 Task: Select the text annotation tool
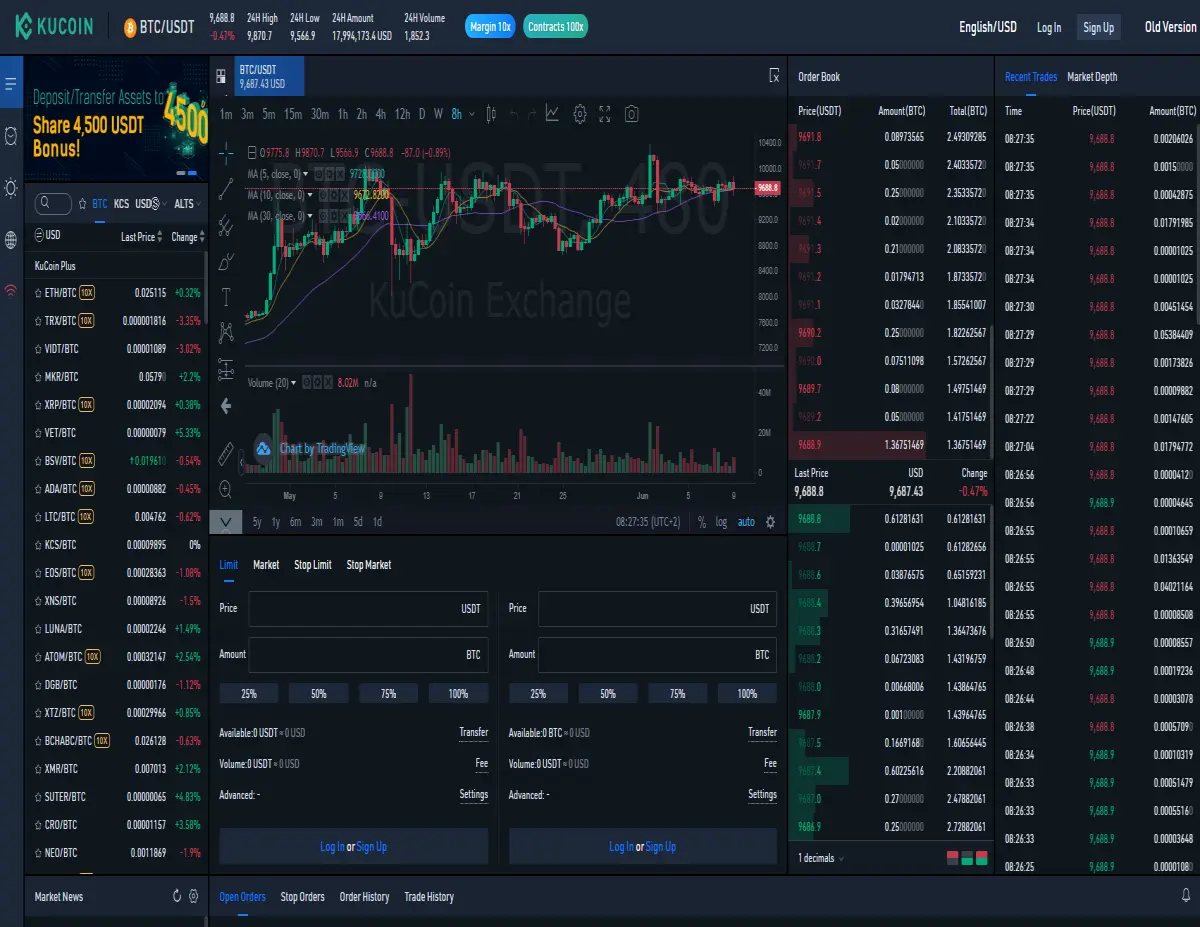click(x=226, y=297)
